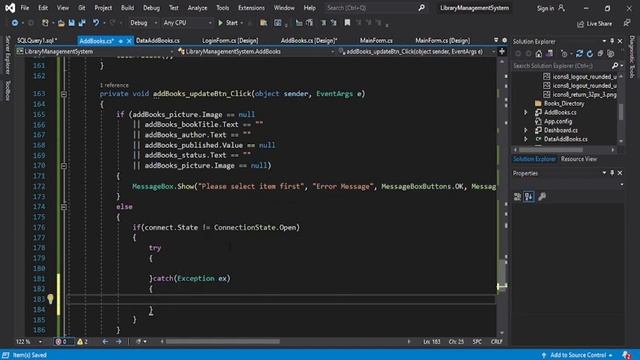640x360 pixels.
Task: Open the Resource View tab
Action: 578,159
